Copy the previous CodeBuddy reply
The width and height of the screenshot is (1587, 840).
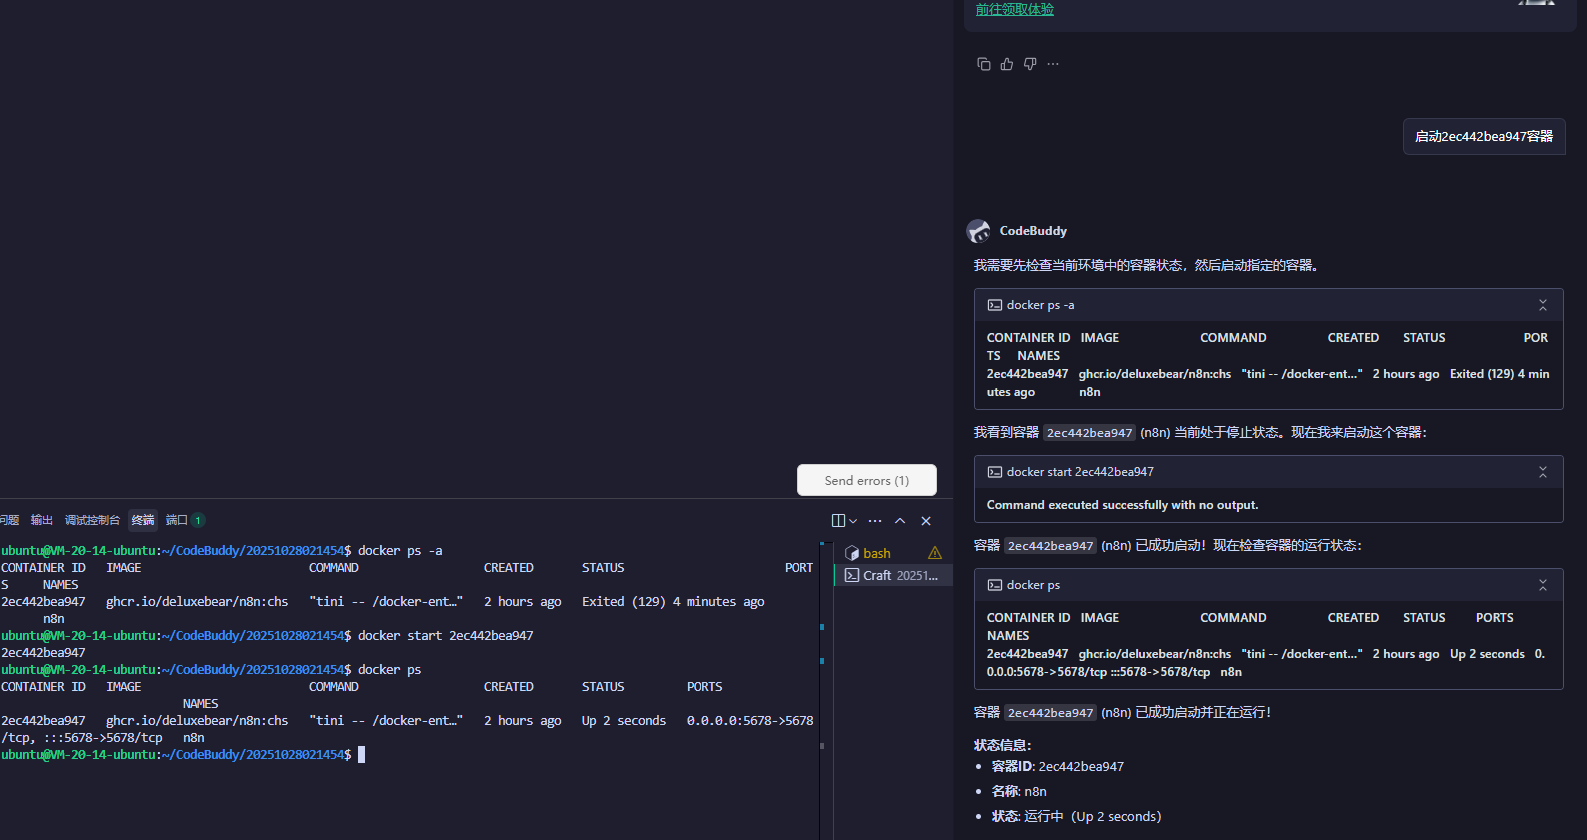pyautogui.click(x=984, y=64)
